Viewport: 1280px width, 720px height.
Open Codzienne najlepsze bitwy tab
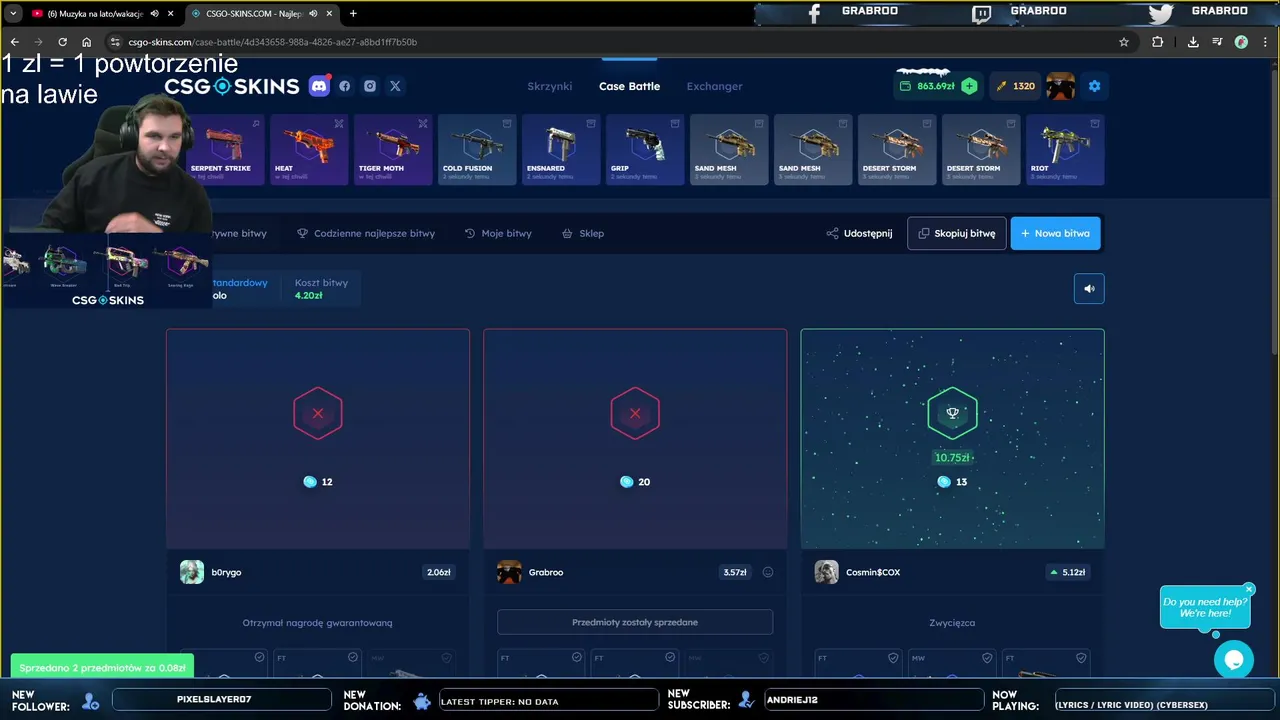(366, 233)
